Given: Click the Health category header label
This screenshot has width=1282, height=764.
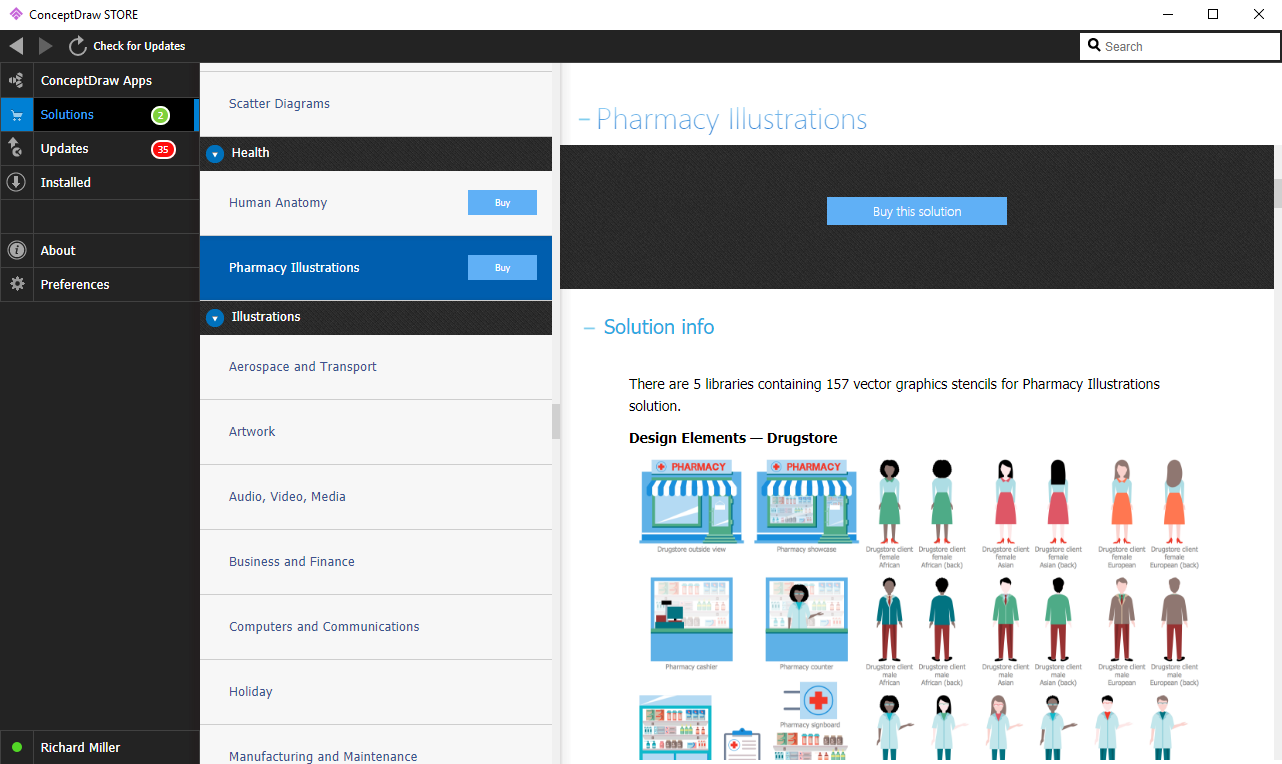Looking at the screenshot, I should [250, 153].
